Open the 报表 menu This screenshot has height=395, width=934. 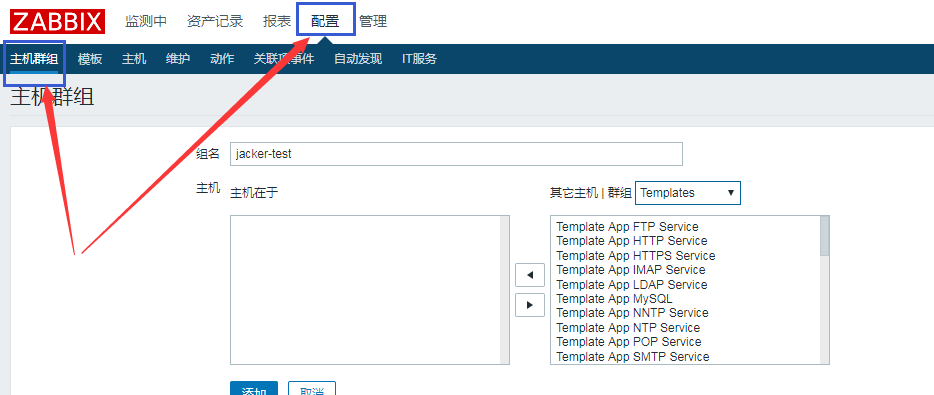click(x=277, y=21)
